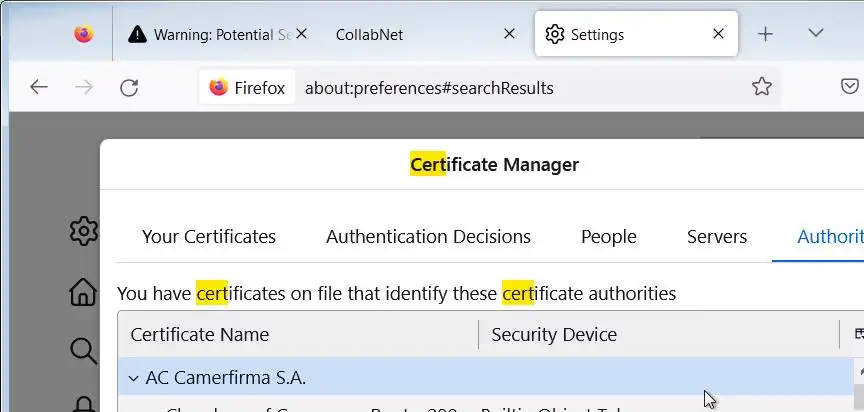
Task: Click the reload page icon
Action: pyautogui.click(x=129, y=87)
